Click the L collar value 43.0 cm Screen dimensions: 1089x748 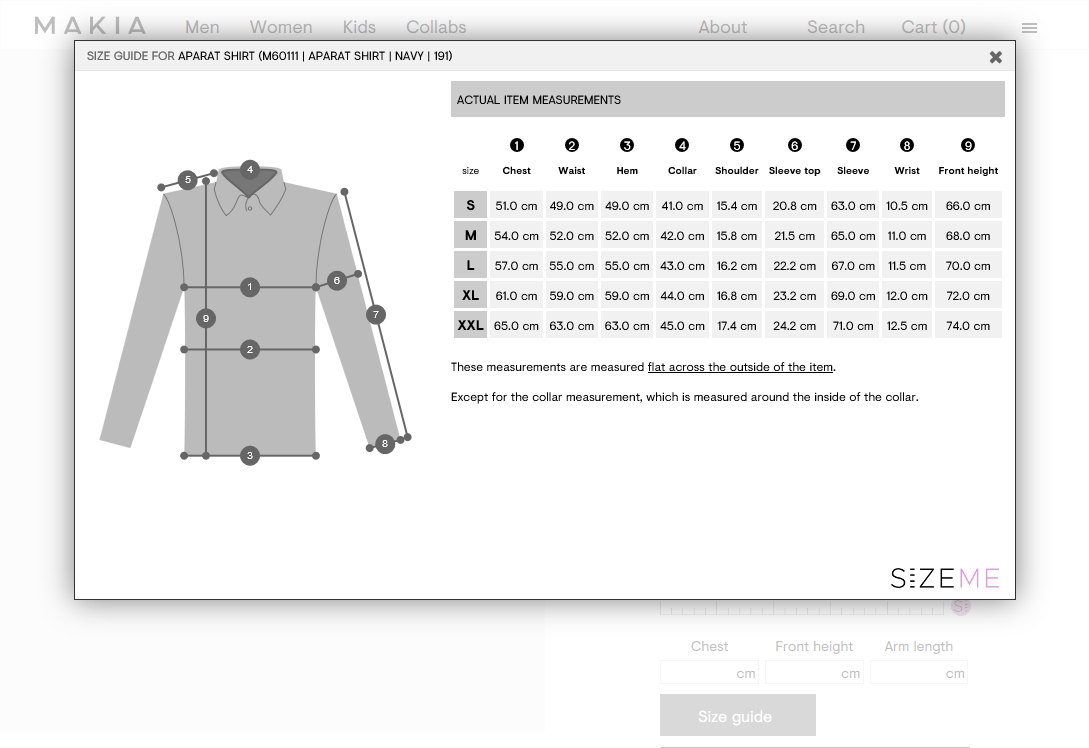[x=682, y=265]
